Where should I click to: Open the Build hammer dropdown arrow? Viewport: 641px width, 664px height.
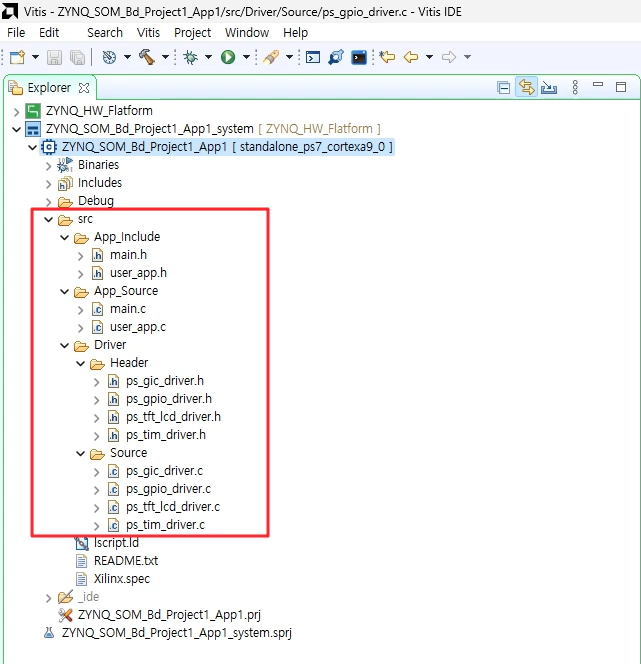166,57
